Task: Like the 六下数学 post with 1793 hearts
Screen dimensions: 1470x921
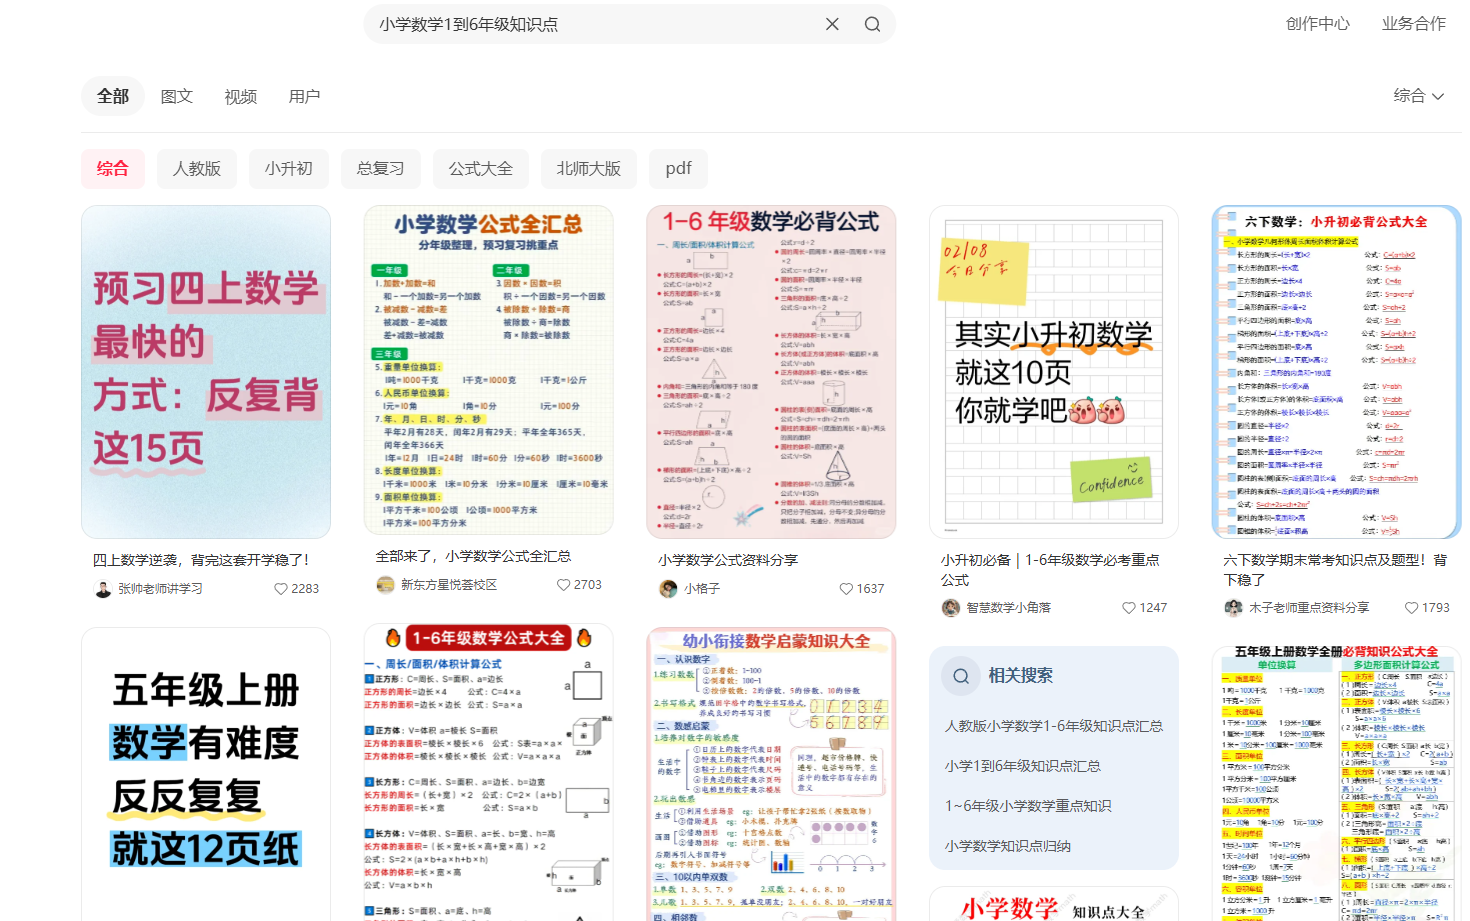Action: tap(1412, 607)
